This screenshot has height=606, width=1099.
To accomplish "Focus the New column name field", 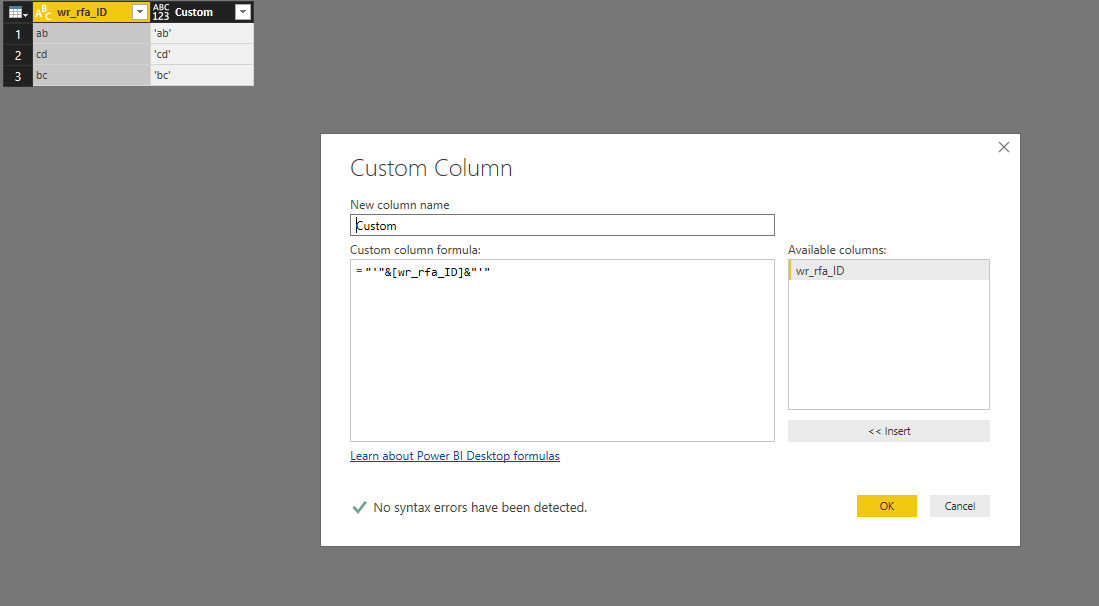I will [562, 225].
